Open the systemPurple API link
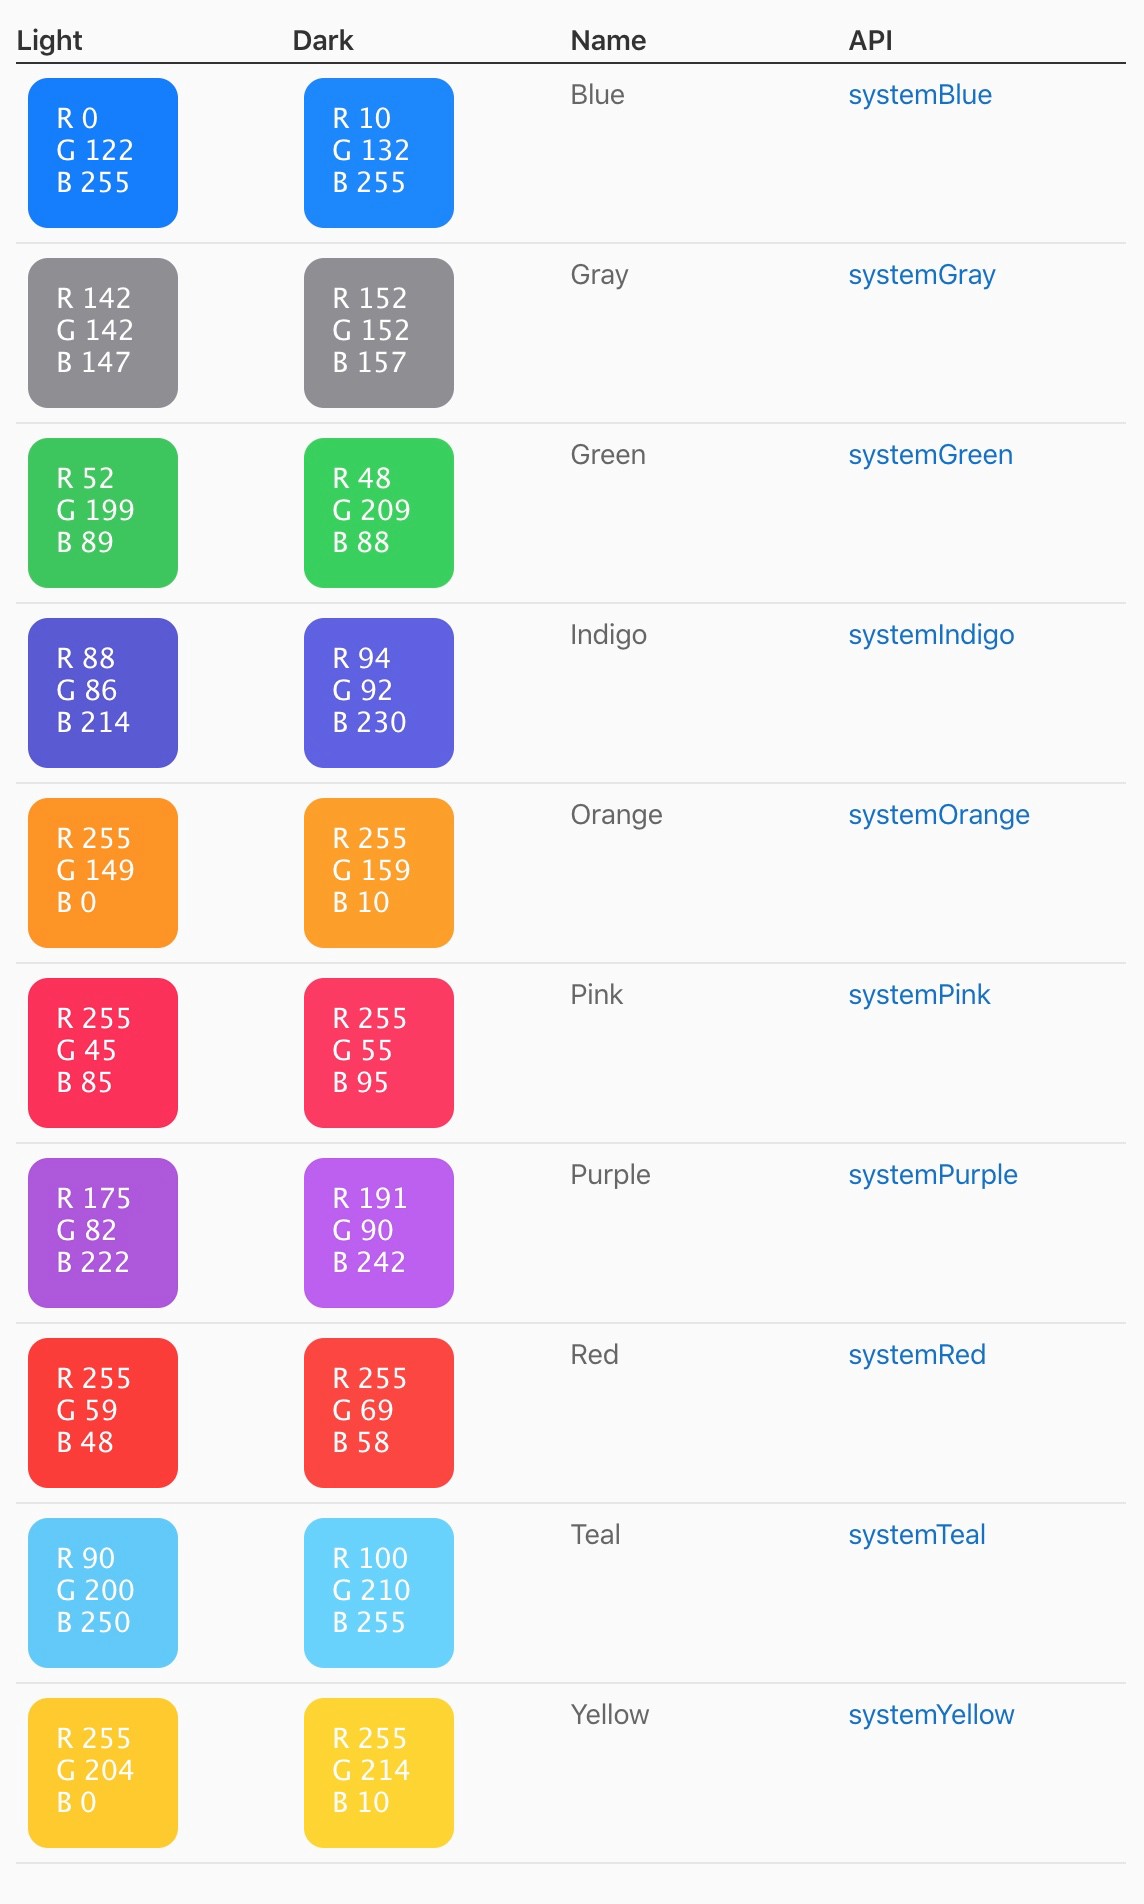The width and height of the screenshot is (1144, 1904). point(932,1175)
